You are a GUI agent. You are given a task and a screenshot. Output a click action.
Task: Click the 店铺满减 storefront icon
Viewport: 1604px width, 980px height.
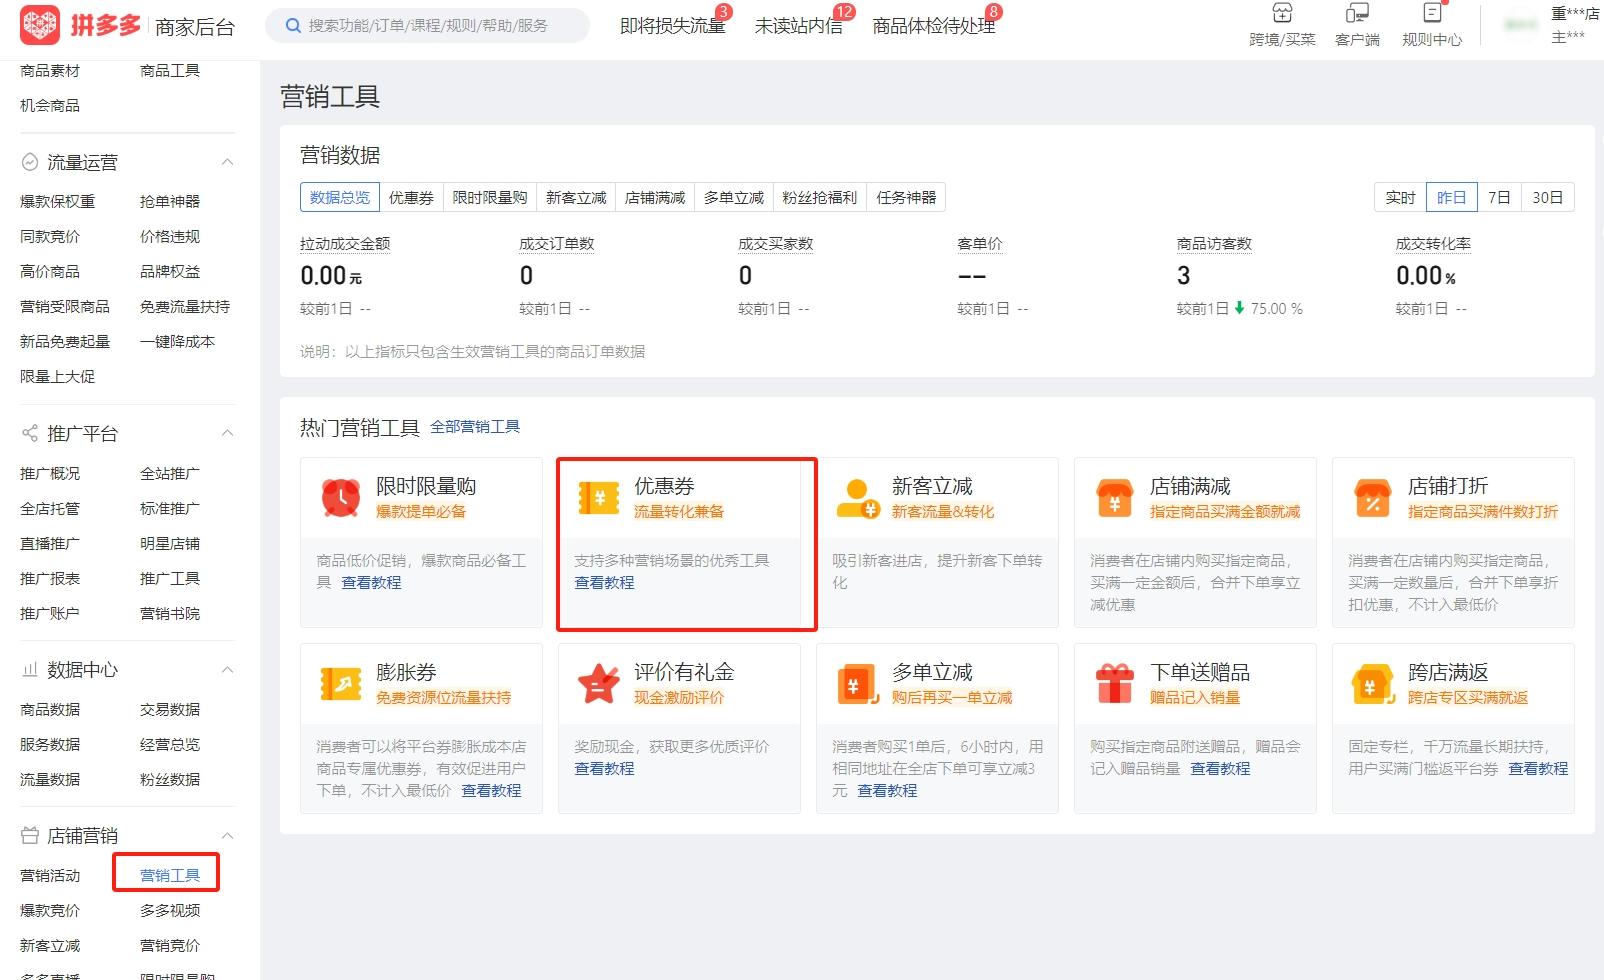click(1113, 497)
